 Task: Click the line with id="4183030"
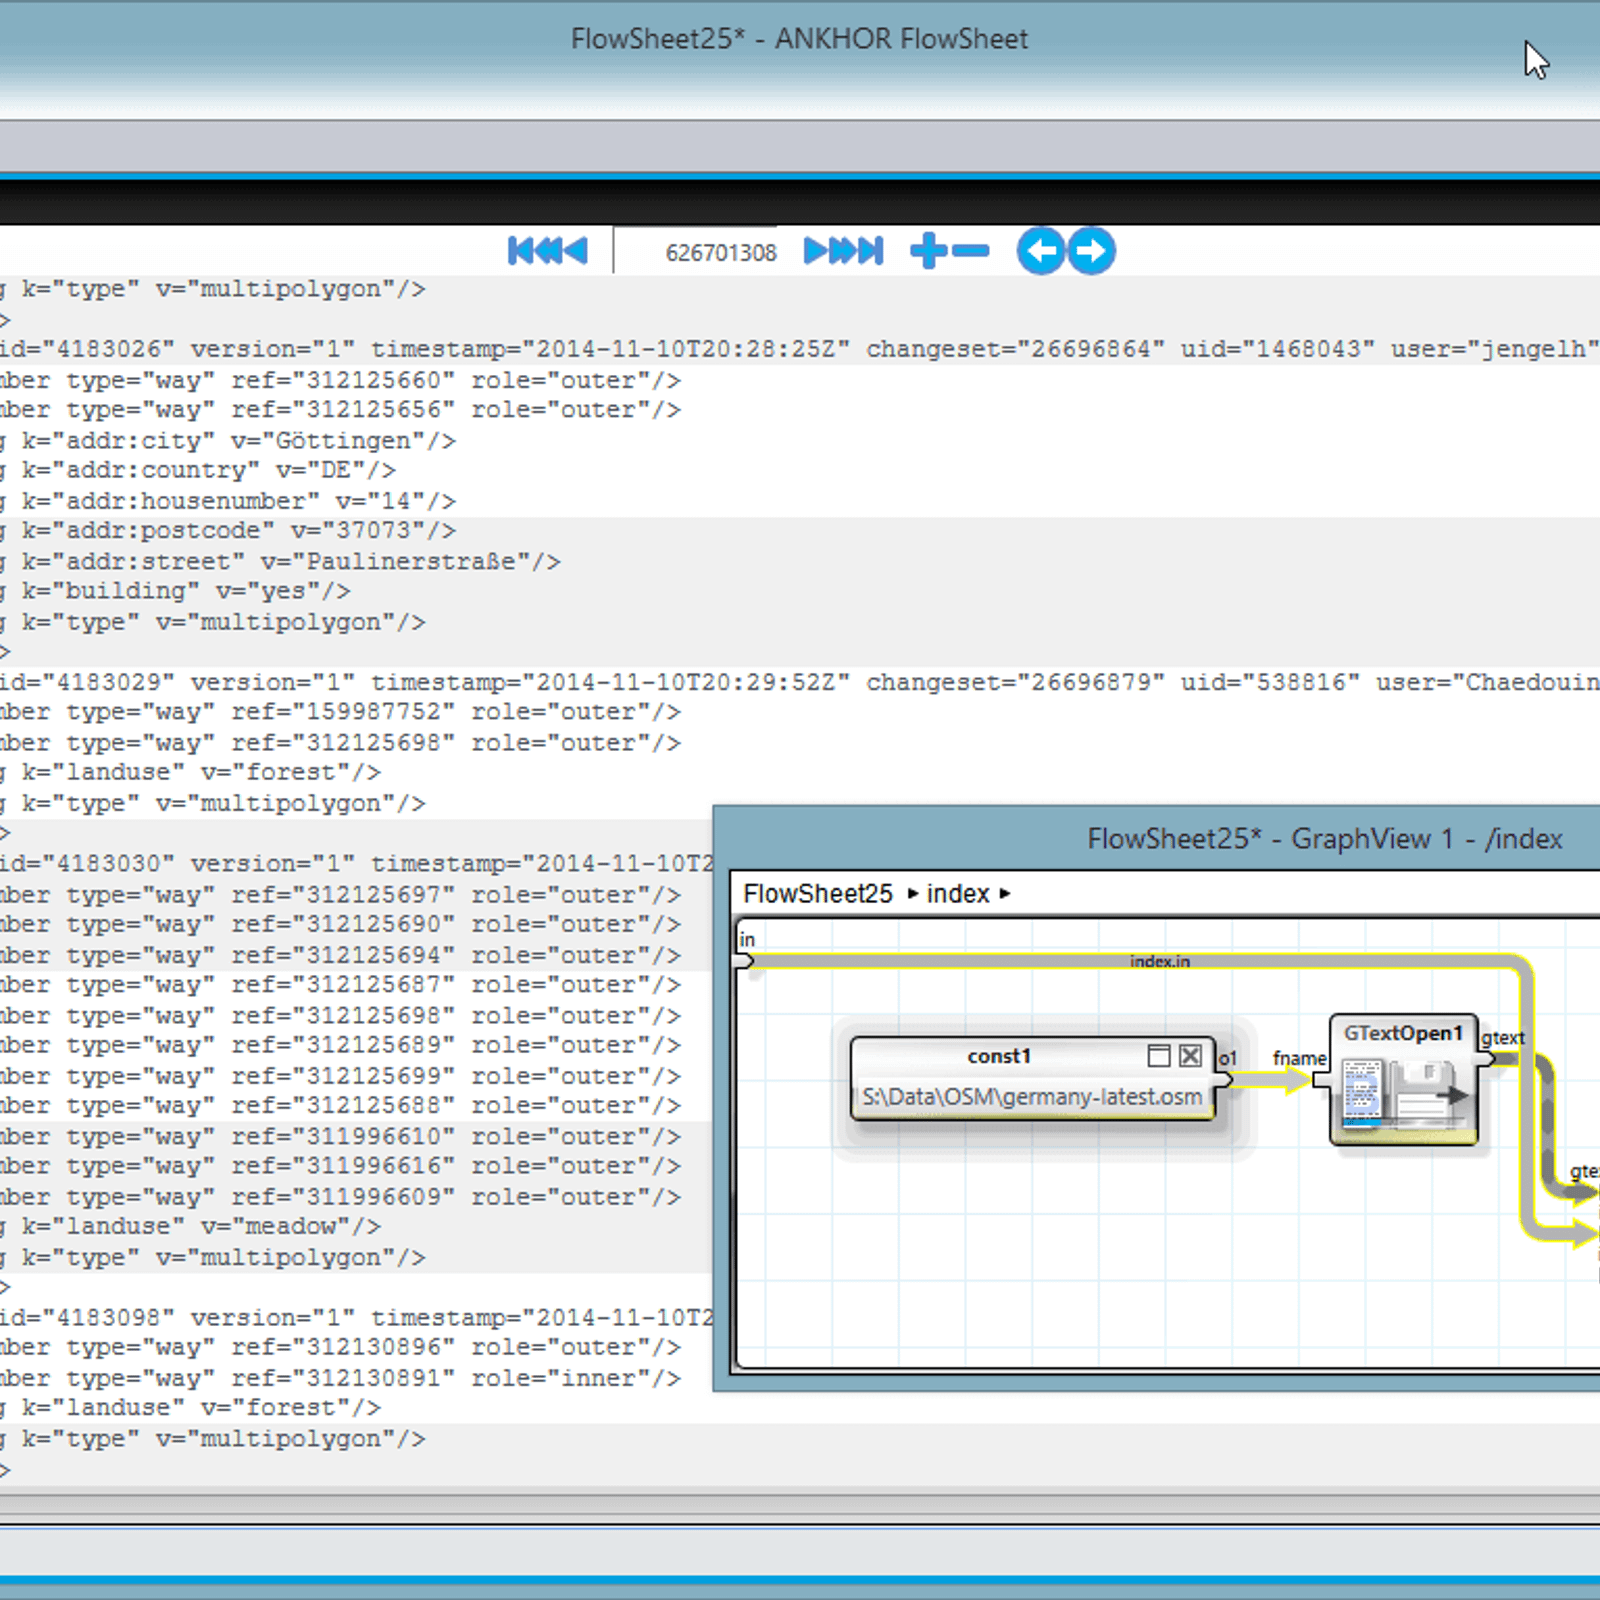[x=357, y=863]
